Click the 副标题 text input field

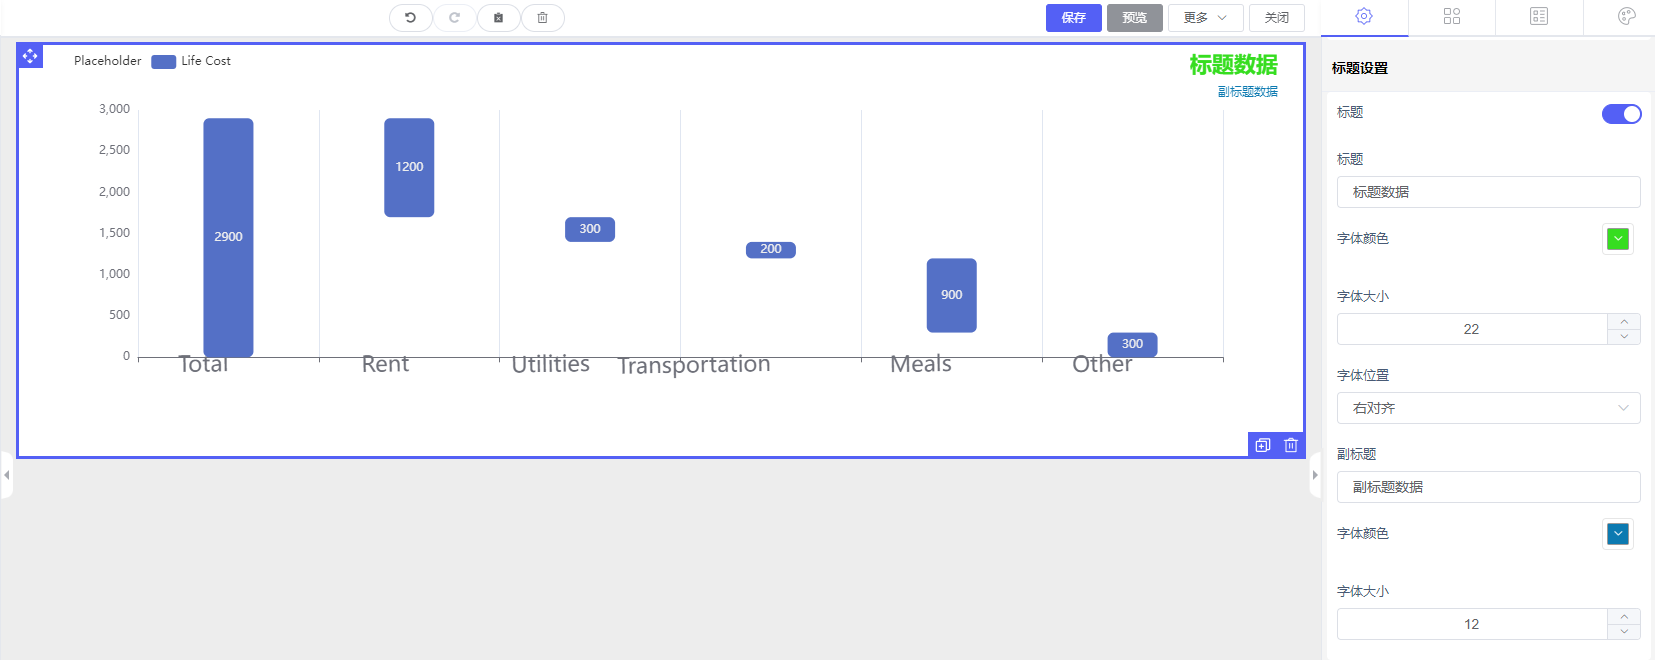tap(1488, 487)
